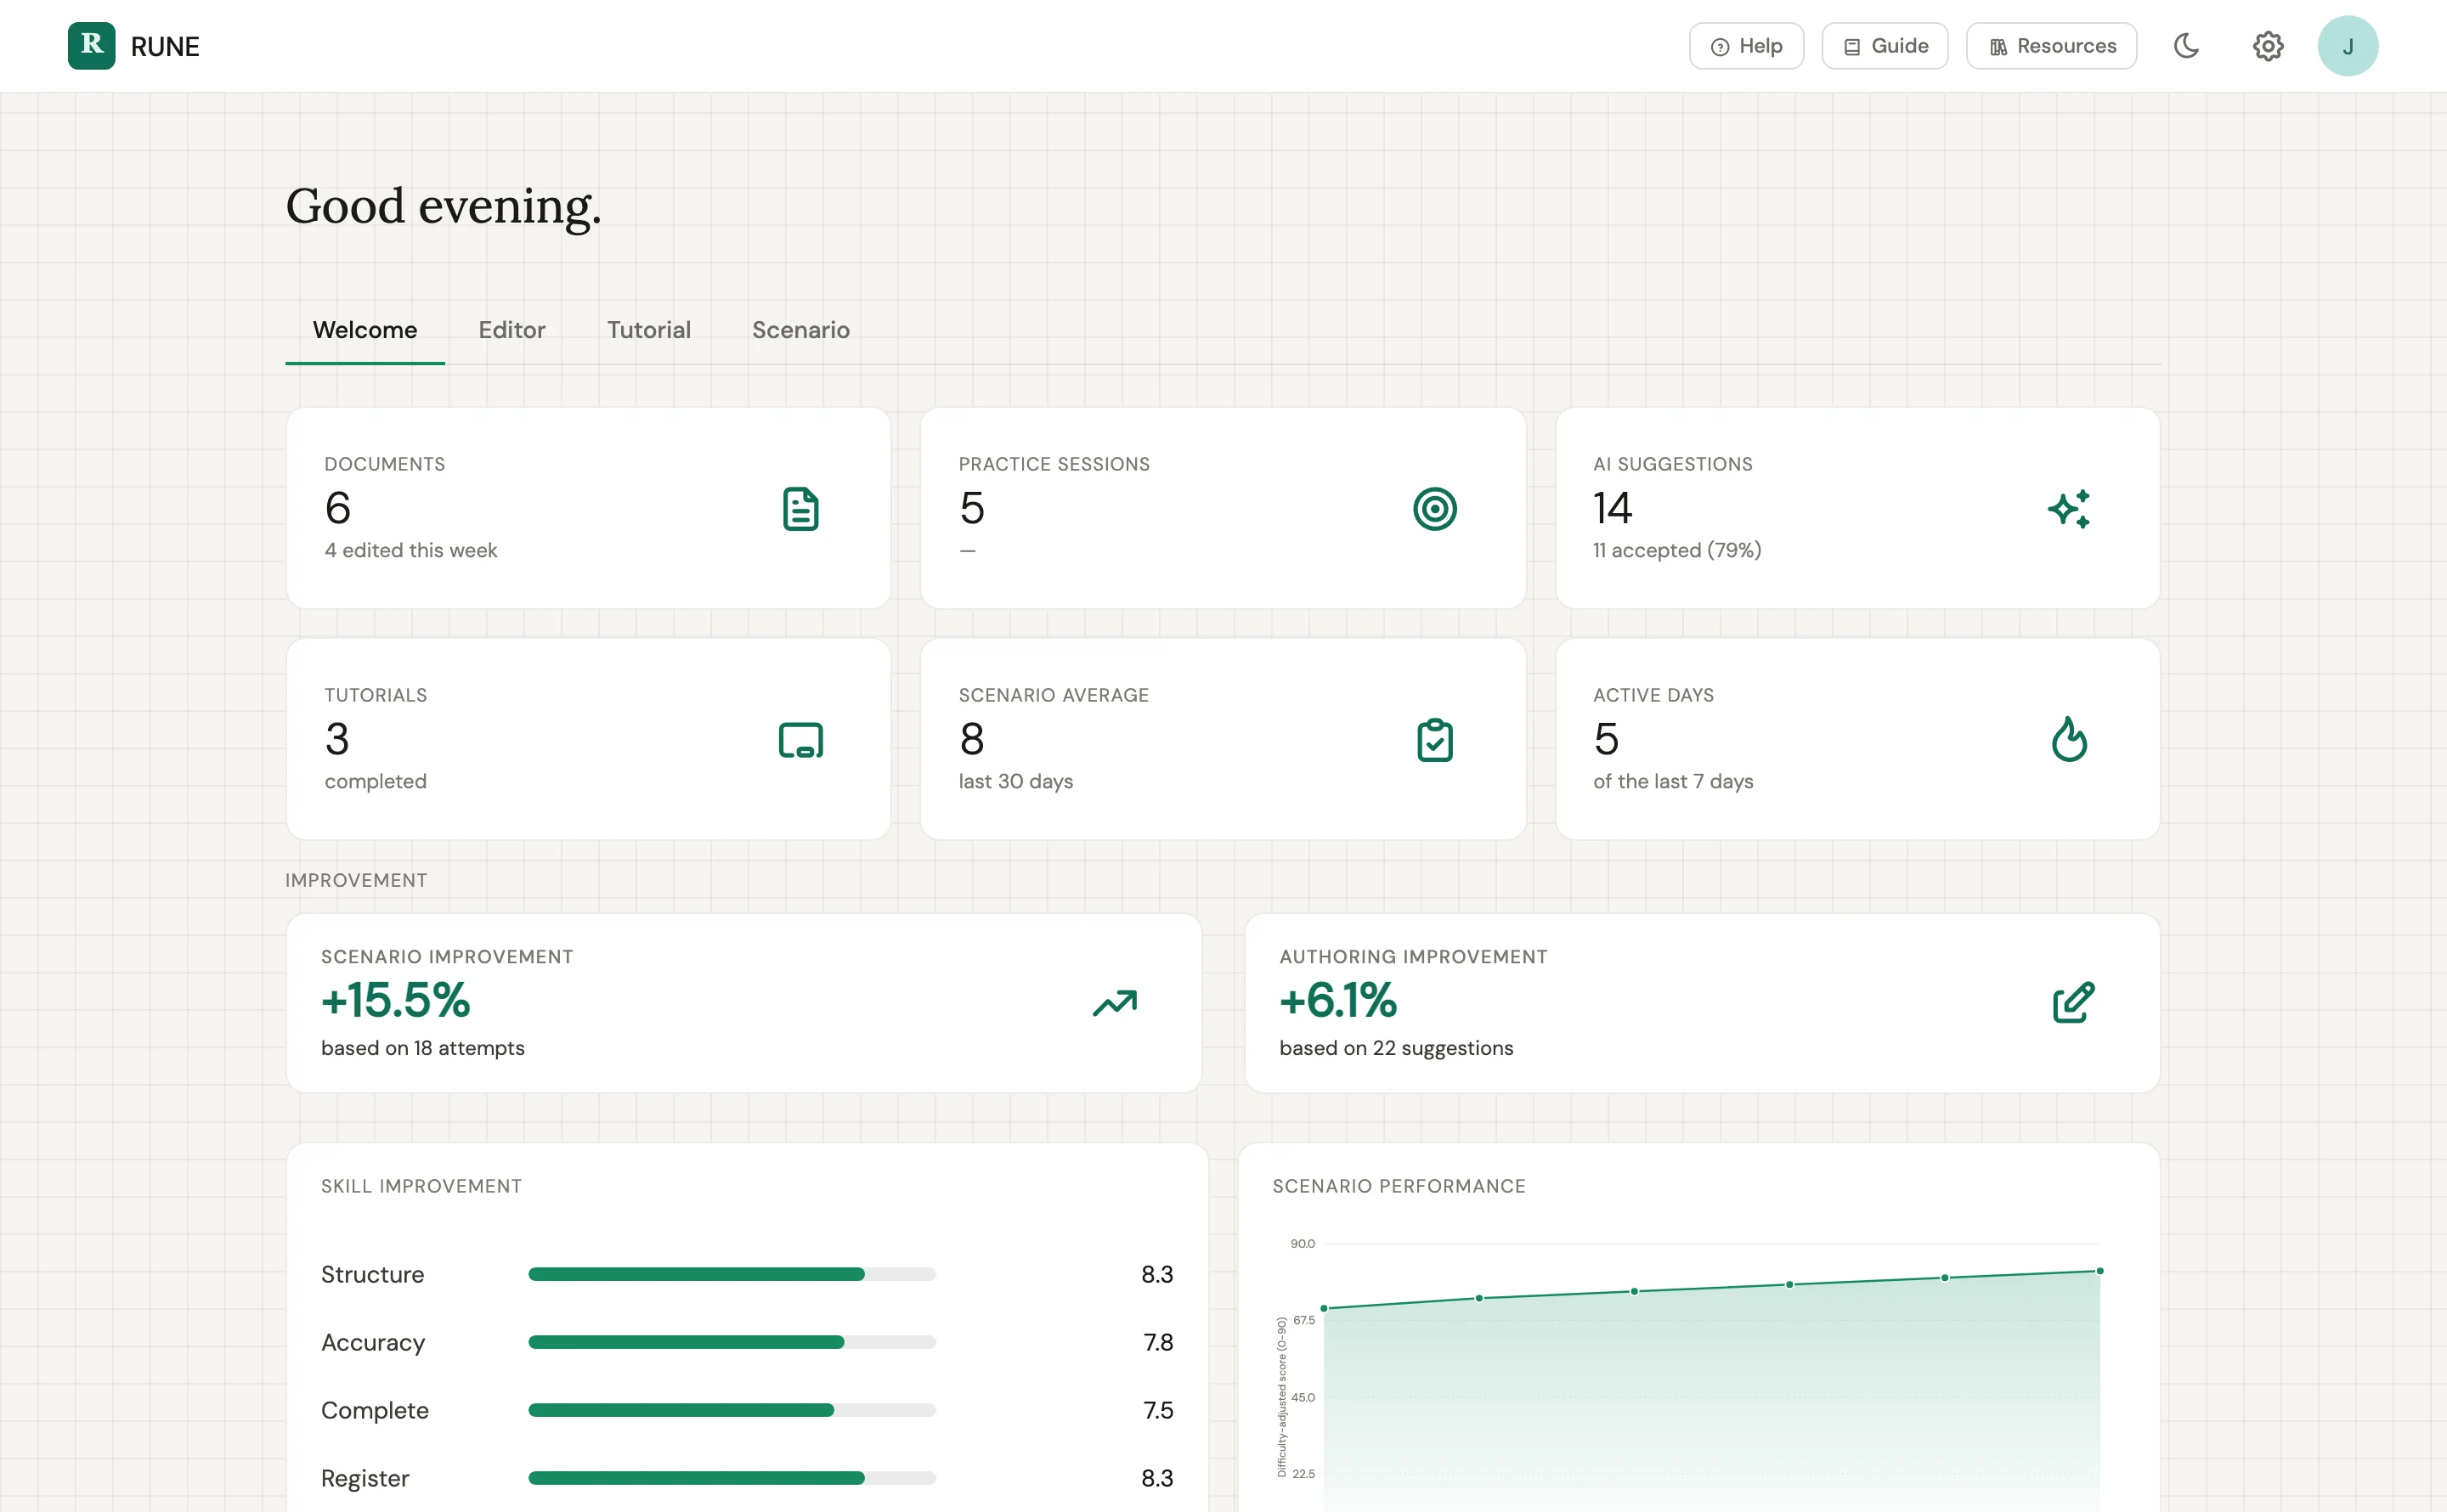Click the RUNE brand name text
2447x1512 pixels.
[x=165, y=47]
